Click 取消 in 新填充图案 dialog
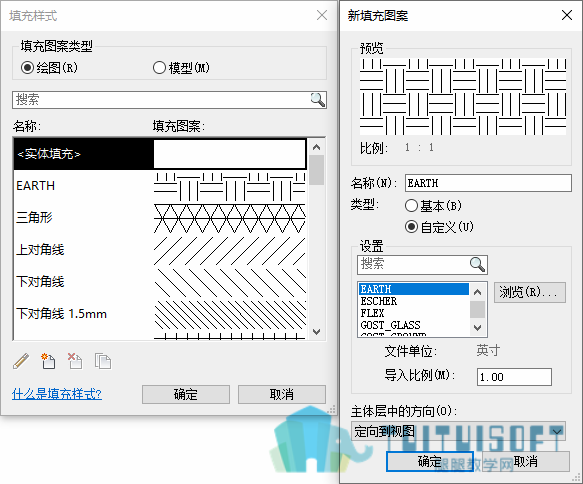 click(526, 461)
